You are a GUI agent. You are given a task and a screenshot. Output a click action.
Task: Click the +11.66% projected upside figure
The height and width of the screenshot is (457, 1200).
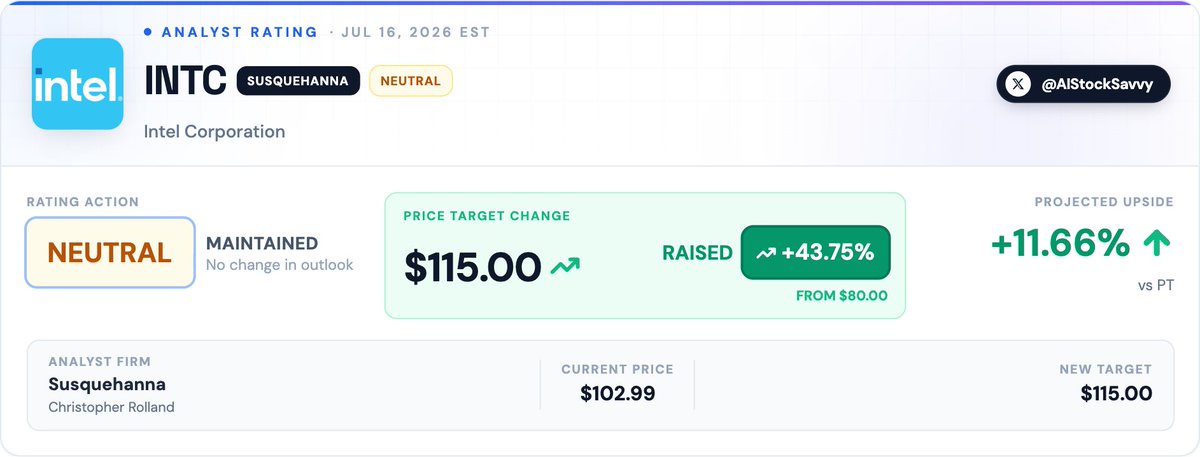pos(1061,243)
